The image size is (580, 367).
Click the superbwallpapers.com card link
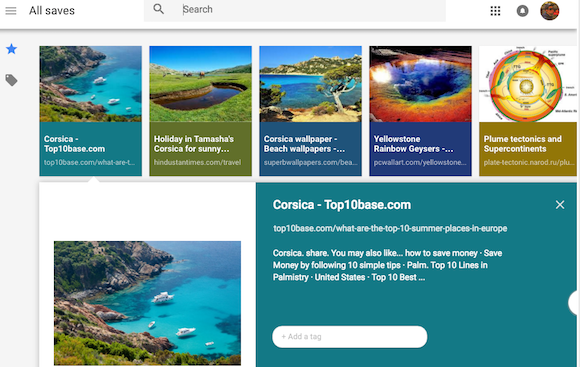coord(310,162)
